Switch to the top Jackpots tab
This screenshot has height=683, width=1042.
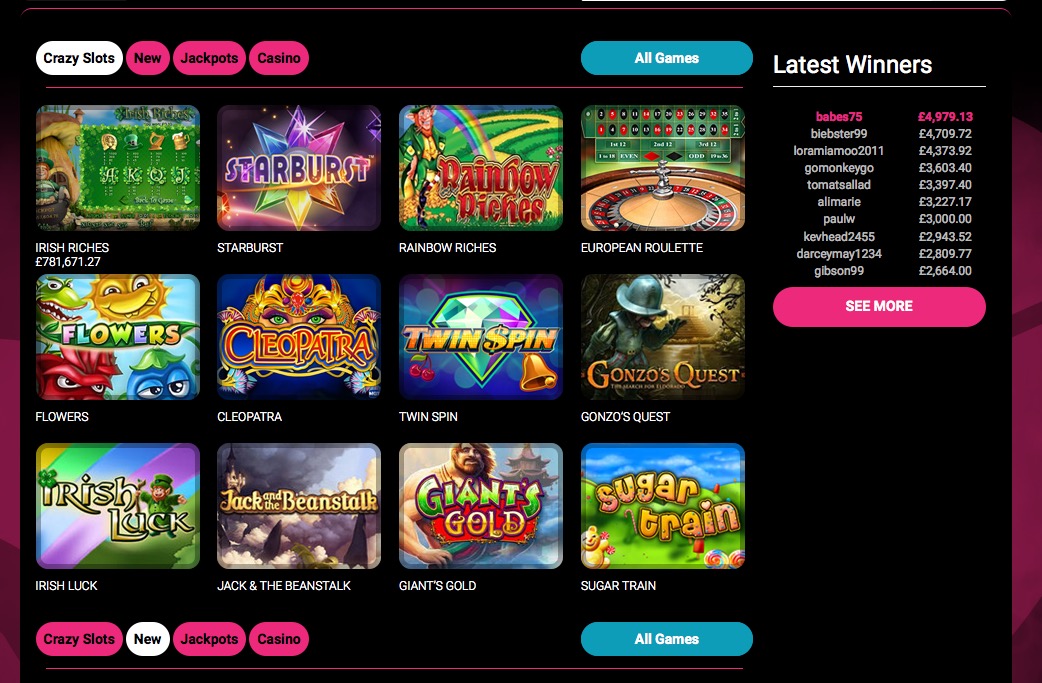pos(209,58)
